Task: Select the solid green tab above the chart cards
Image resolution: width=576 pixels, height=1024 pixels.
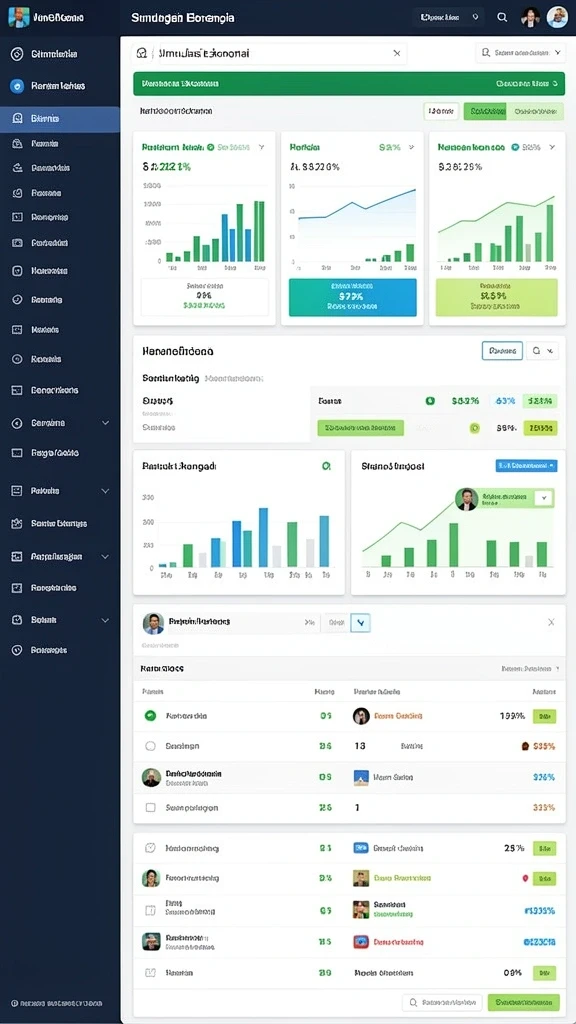Action: (485, 111)
